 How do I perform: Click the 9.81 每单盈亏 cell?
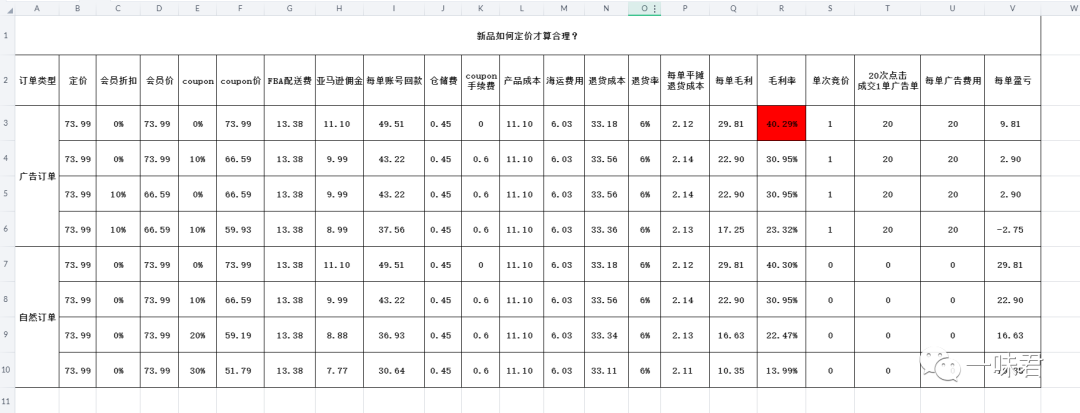tap(1012, 124)
